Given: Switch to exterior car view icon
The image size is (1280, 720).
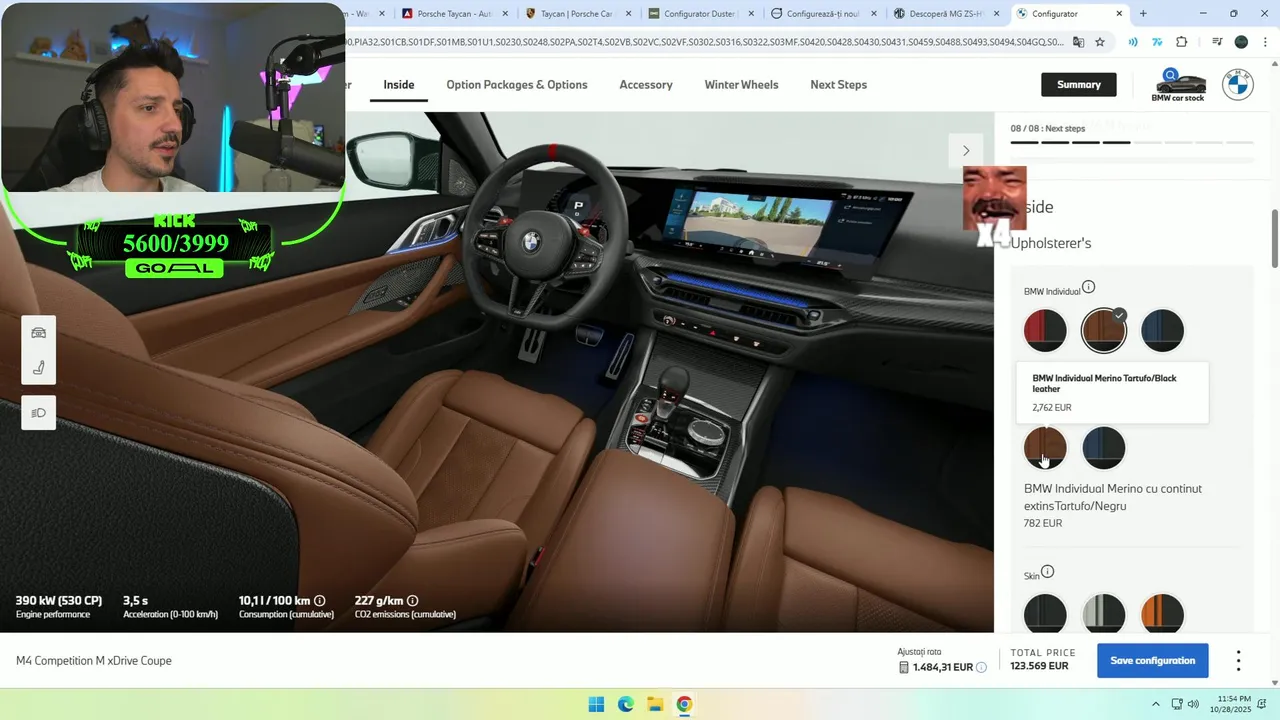Looking at the screenshot, I should pos(39,333).
